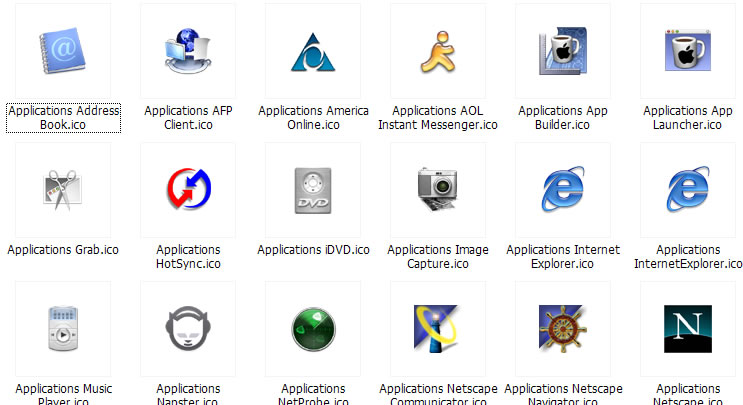Select the HotSync red and blue arrows icon
This screenshot has height=405, width=743.
189,189
